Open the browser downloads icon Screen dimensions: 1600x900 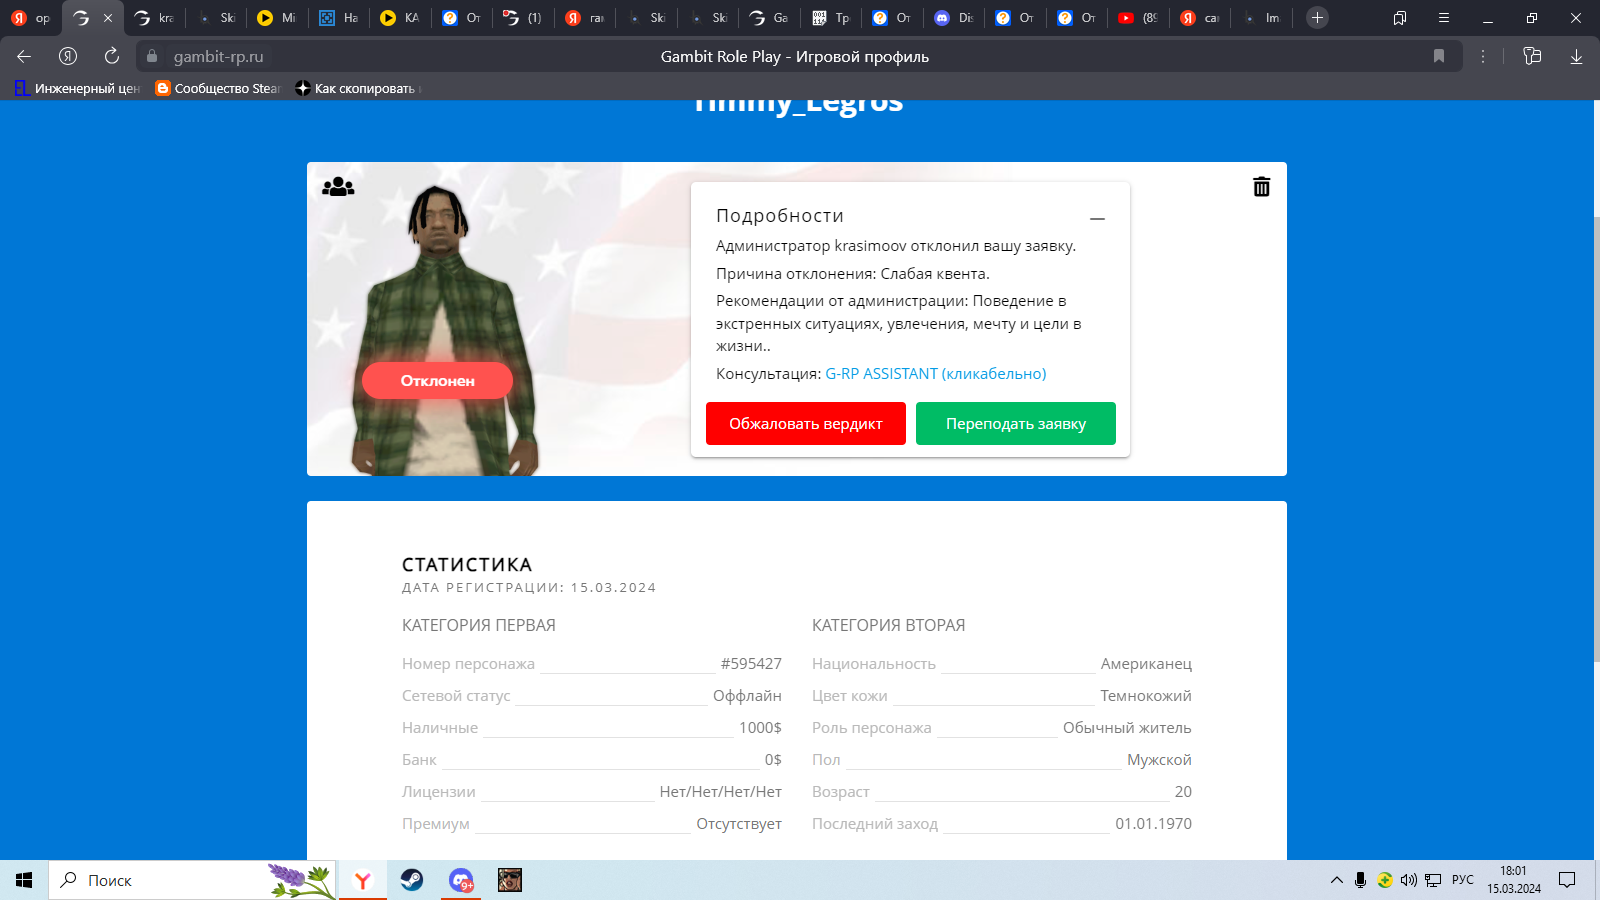1576,57
